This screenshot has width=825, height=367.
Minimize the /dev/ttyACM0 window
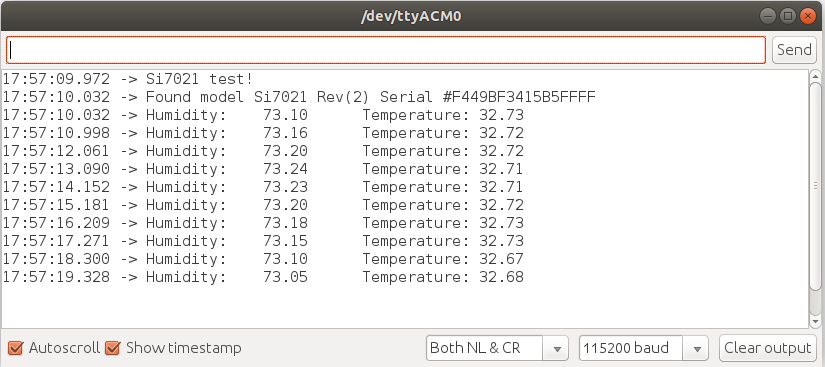769,16
